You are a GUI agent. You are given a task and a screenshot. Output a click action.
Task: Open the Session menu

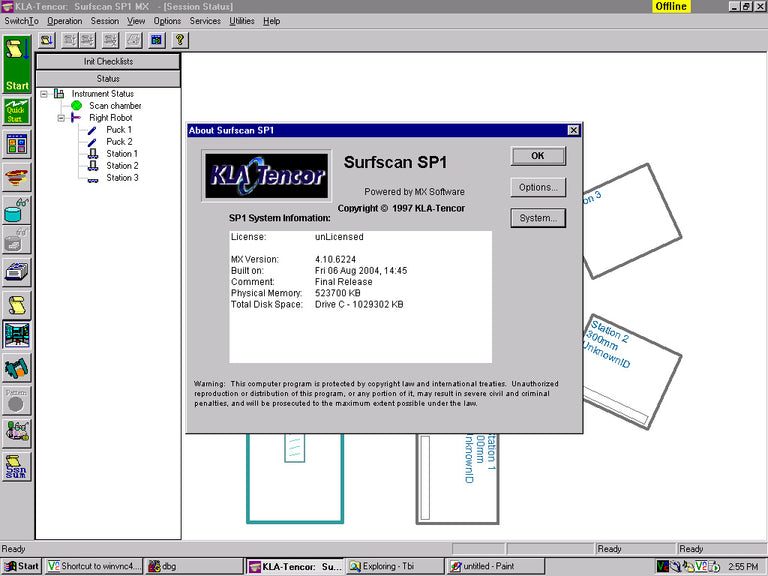point(105,21)
